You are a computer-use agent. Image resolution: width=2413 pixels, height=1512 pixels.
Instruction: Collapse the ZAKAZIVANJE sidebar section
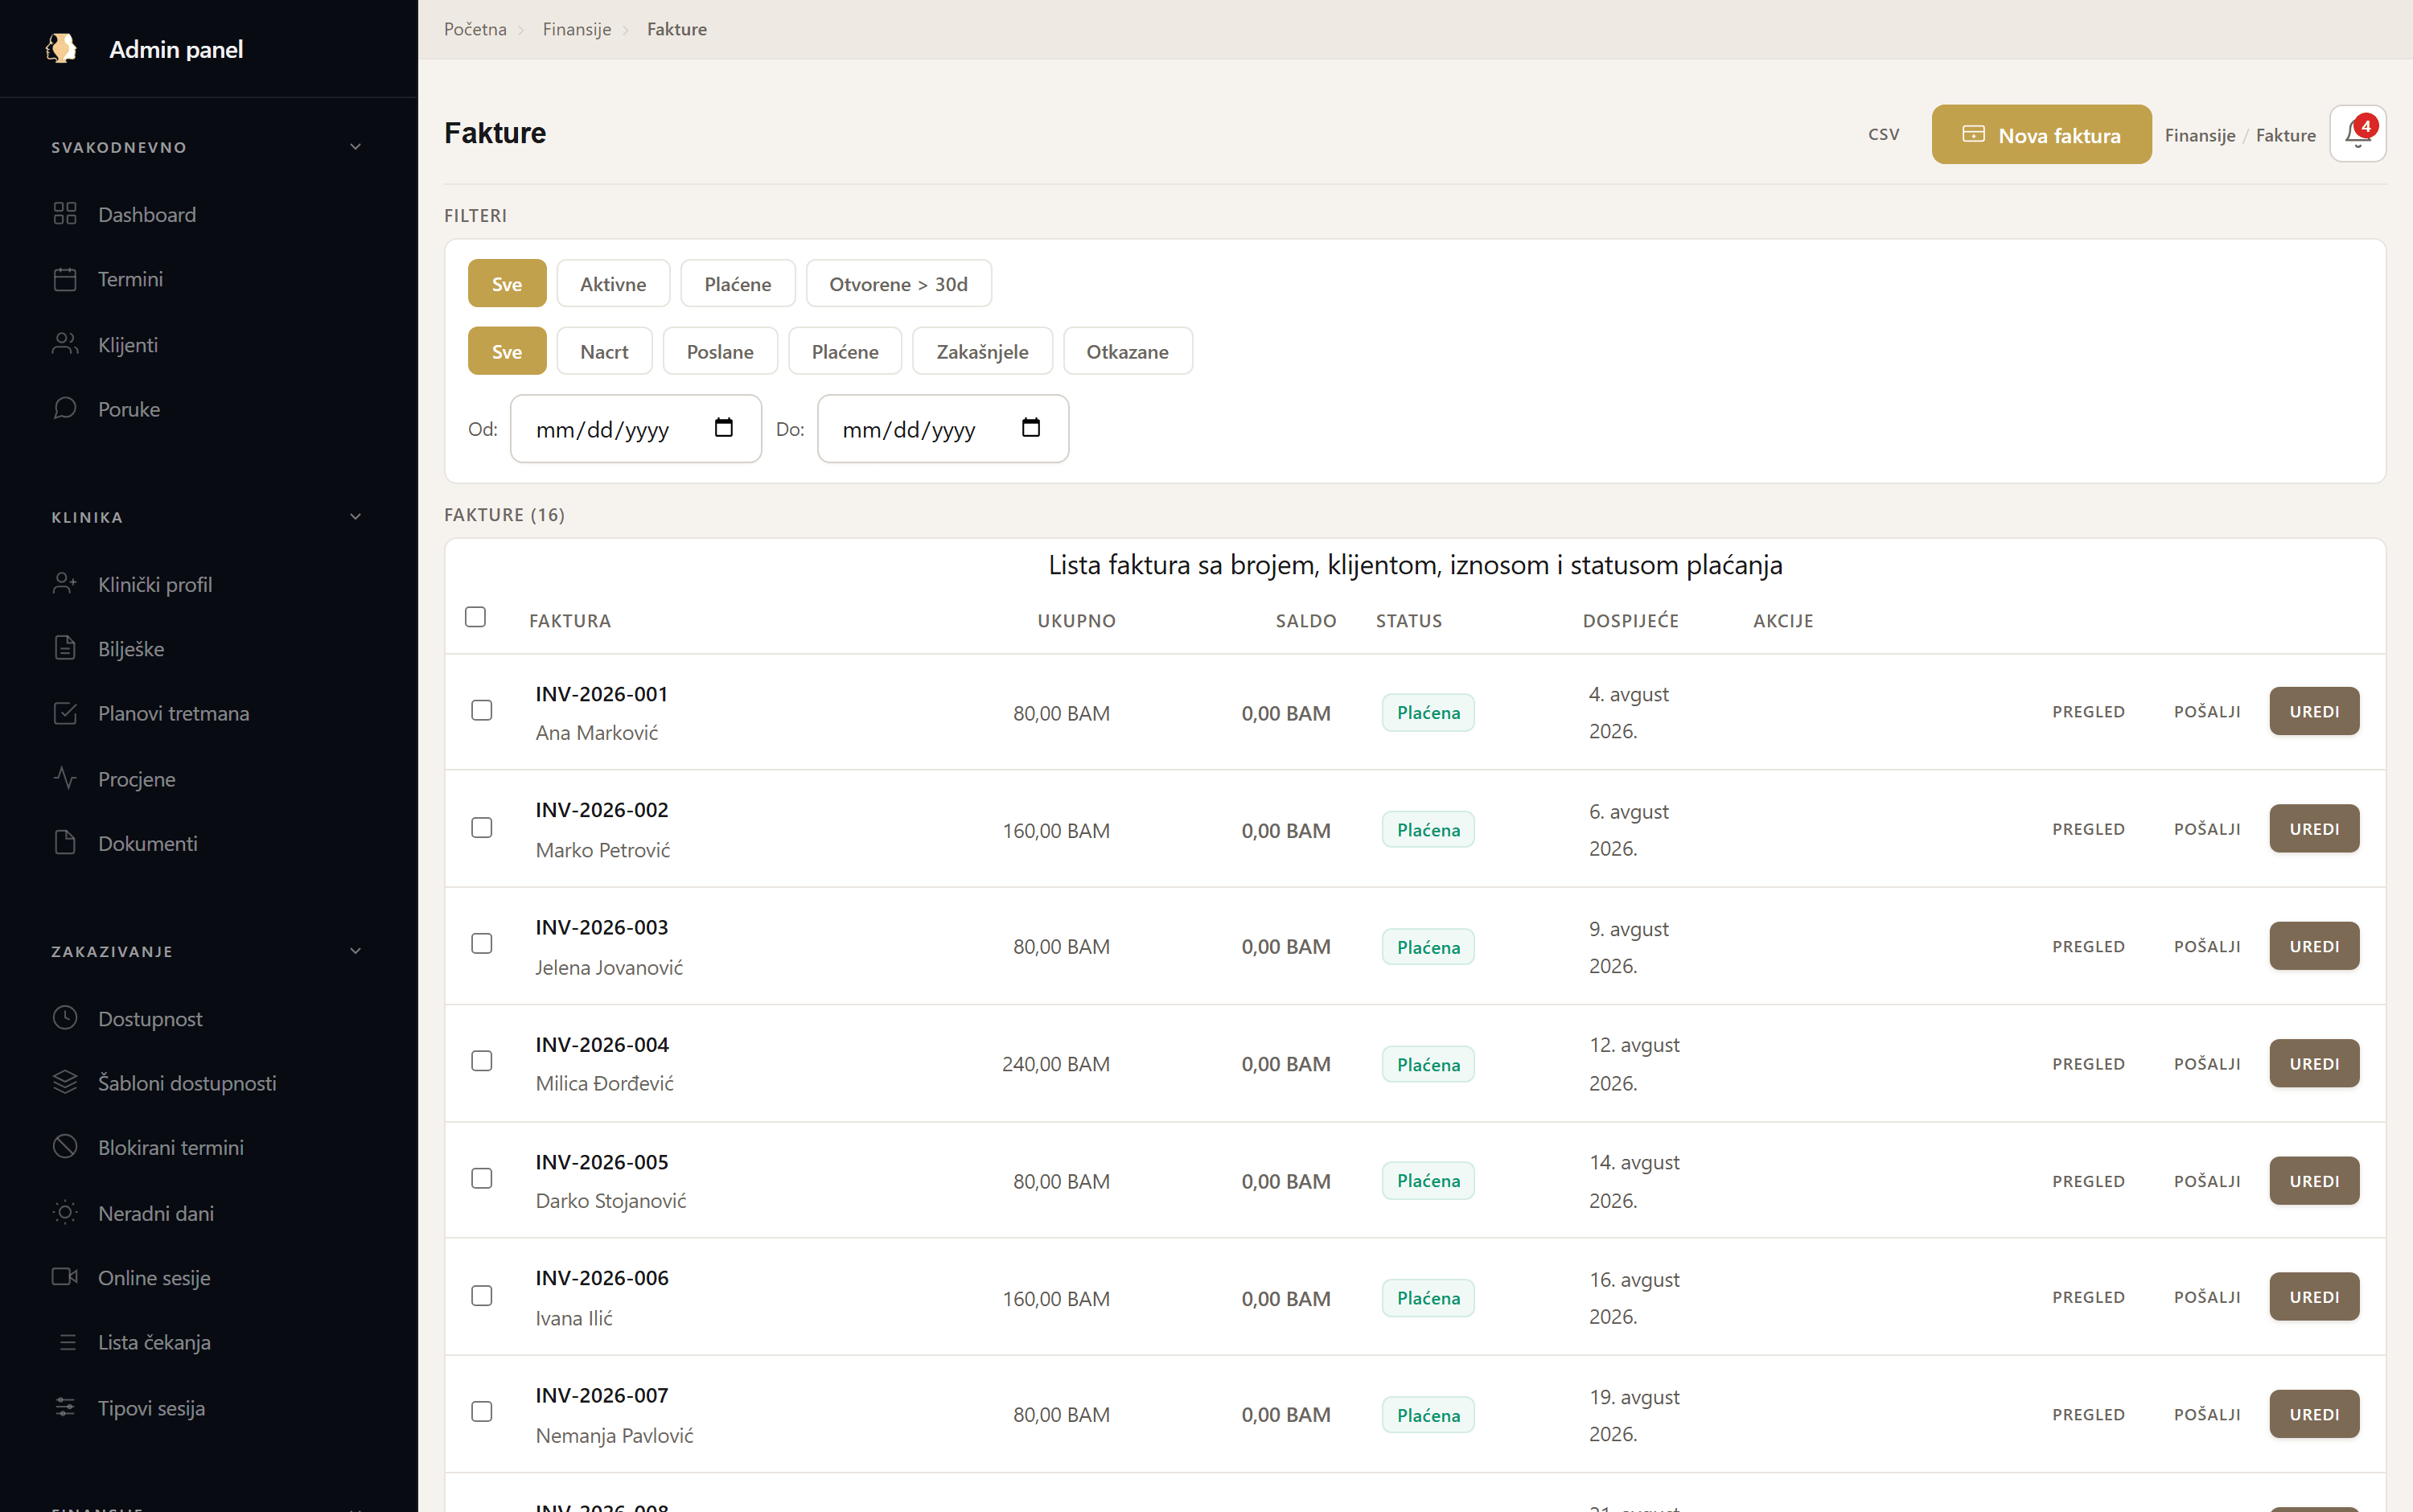(x=355, y=951)
